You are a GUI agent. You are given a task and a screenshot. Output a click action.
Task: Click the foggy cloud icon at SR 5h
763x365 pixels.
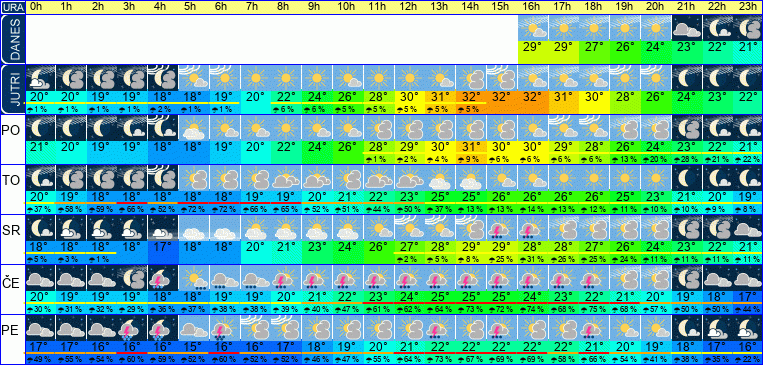pos(194,228)
